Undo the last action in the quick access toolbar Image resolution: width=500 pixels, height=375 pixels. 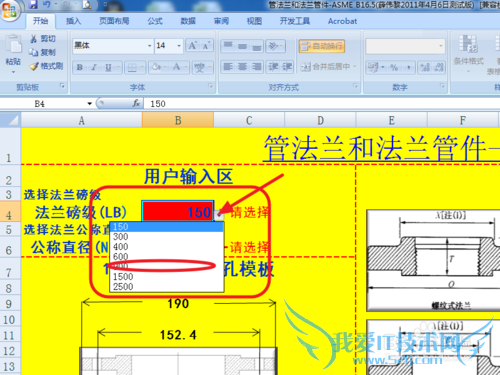(x=47, y=4)
